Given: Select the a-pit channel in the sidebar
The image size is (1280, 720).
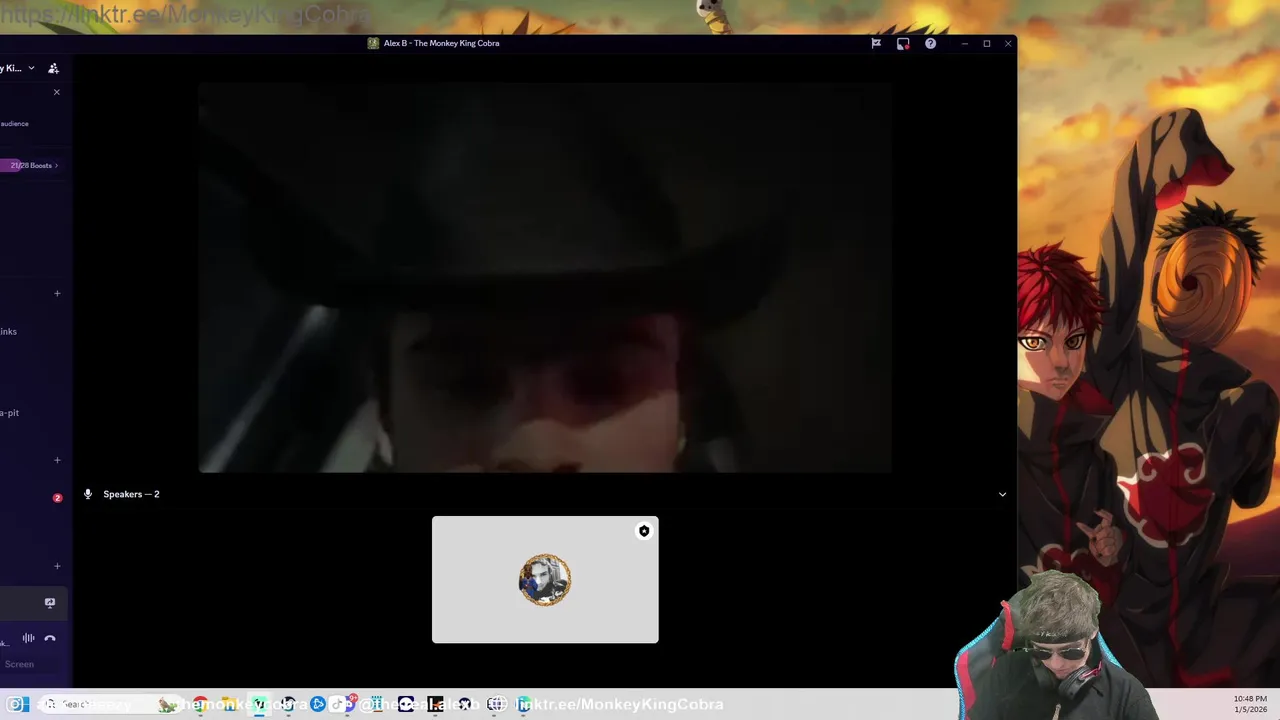Looking at the screenshot, I should (10, 412).
